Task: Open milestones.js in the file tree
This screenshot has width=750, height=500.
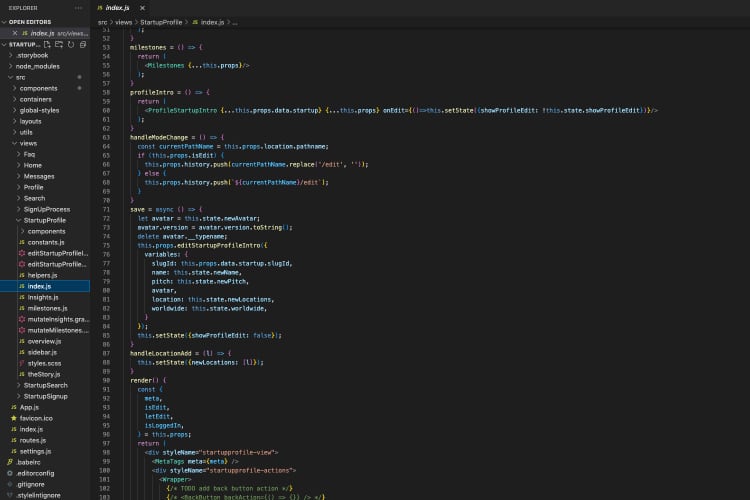Action: tap(47, 308)
